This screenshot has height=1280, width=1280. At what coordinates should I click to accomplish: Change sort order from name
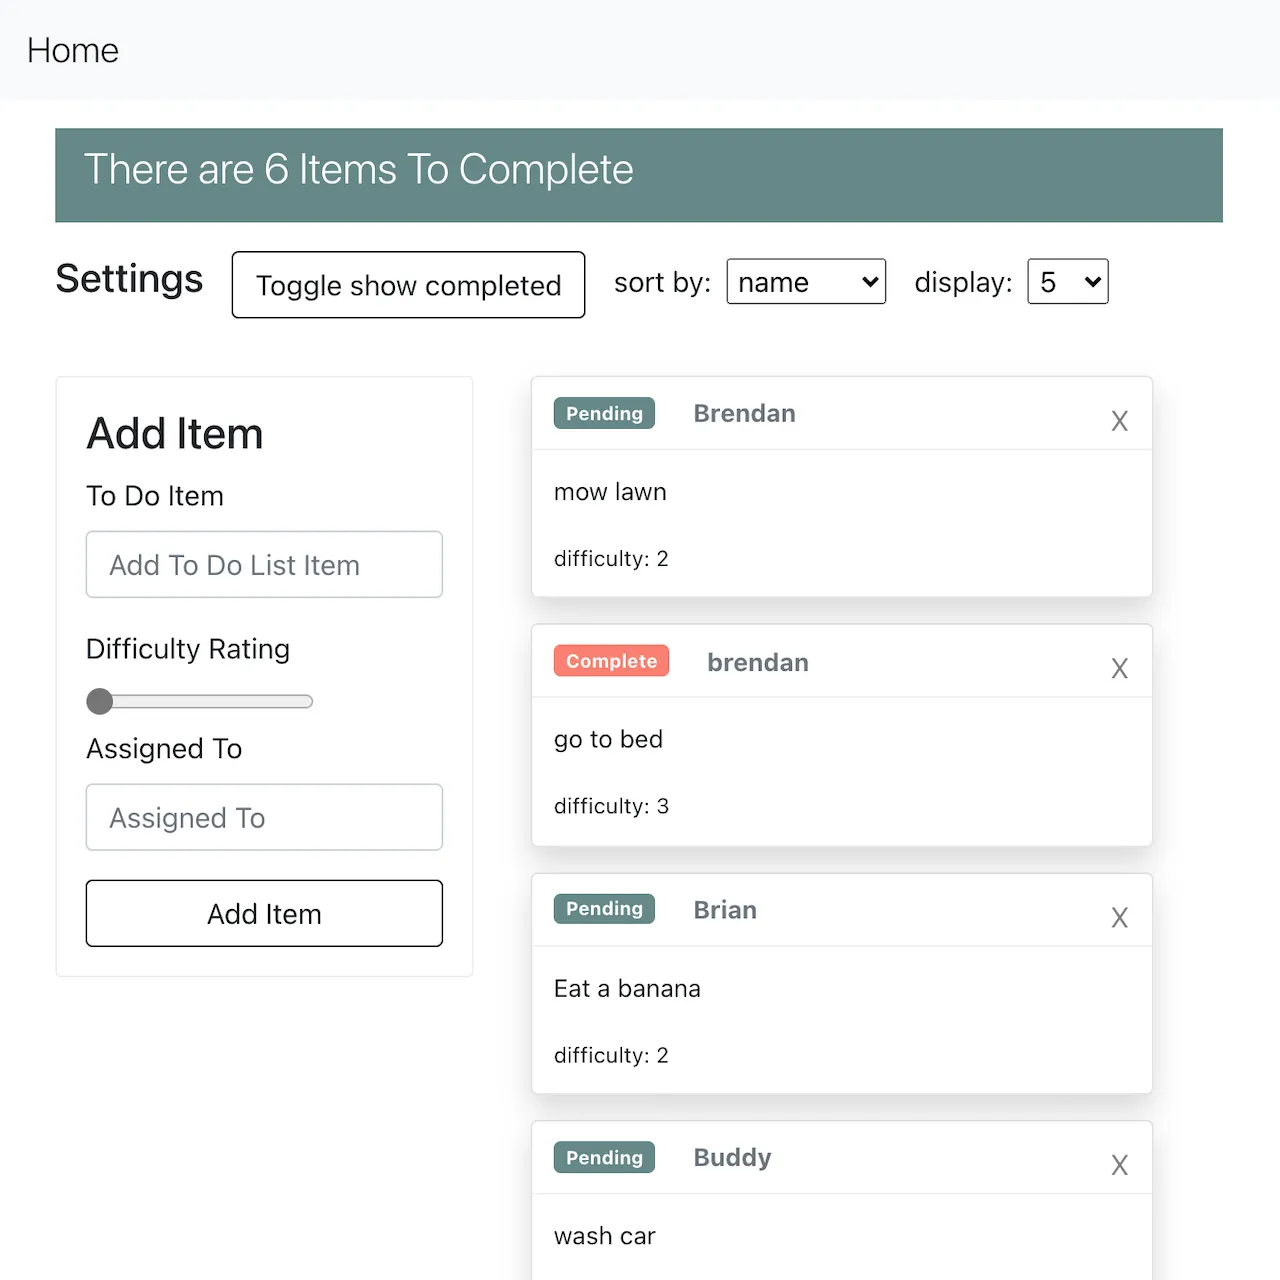point(806,281)
